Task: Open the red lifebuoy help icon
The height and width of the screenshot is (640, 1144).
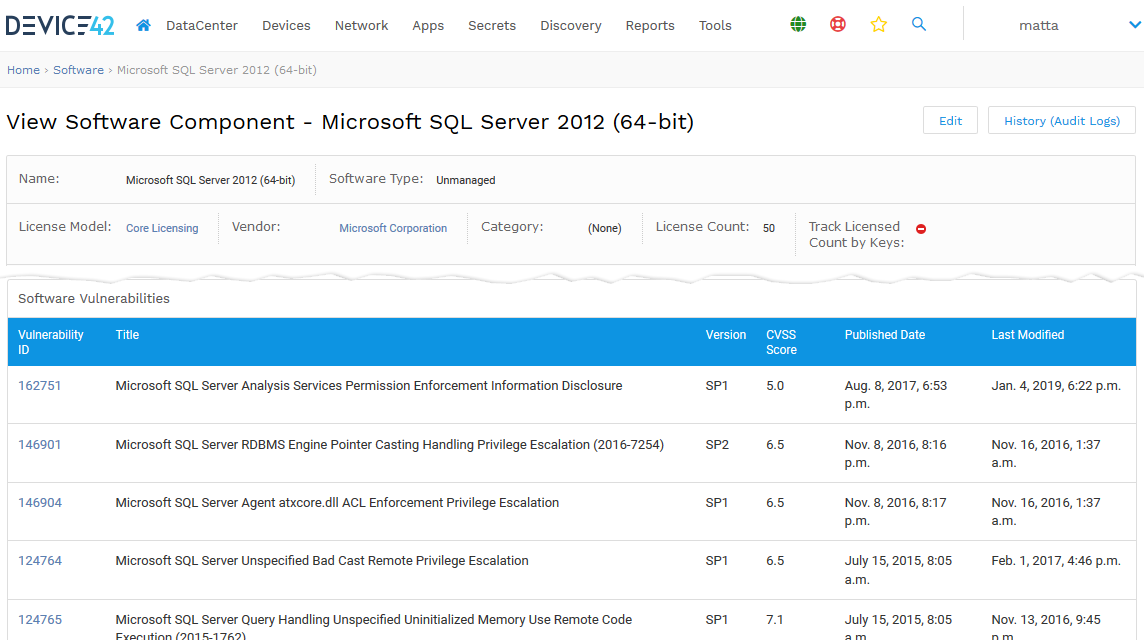Action: pos(838,25)
